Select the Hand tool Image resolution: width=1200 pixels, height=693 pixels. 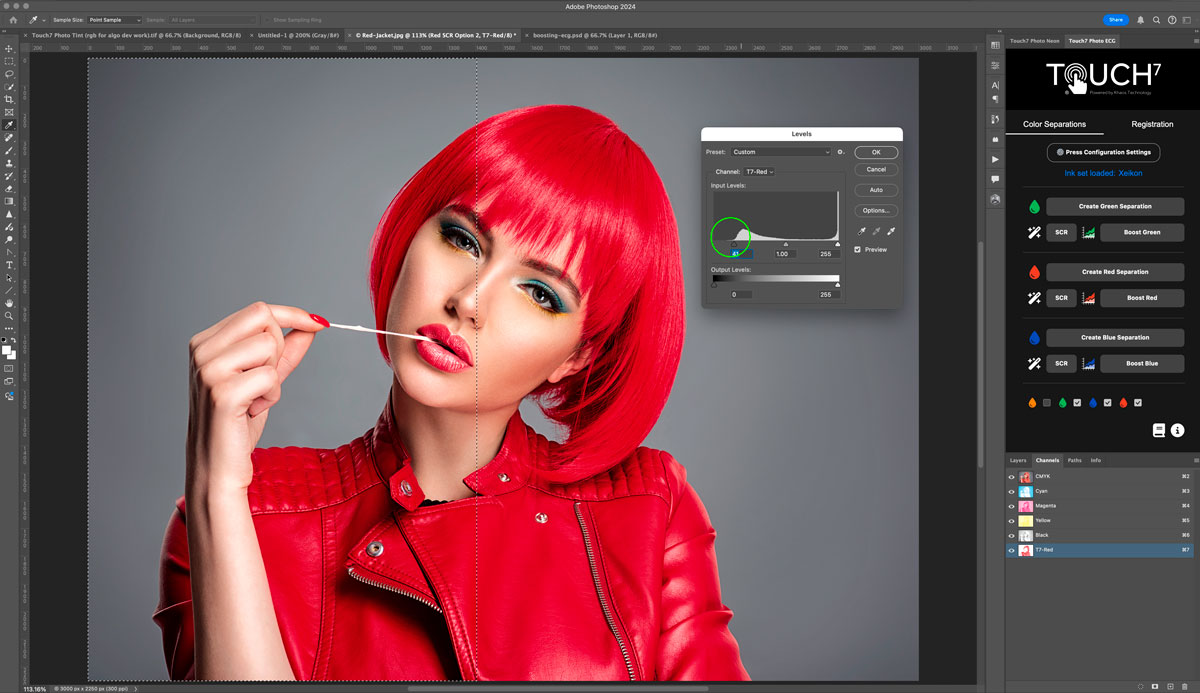(9, 303)
